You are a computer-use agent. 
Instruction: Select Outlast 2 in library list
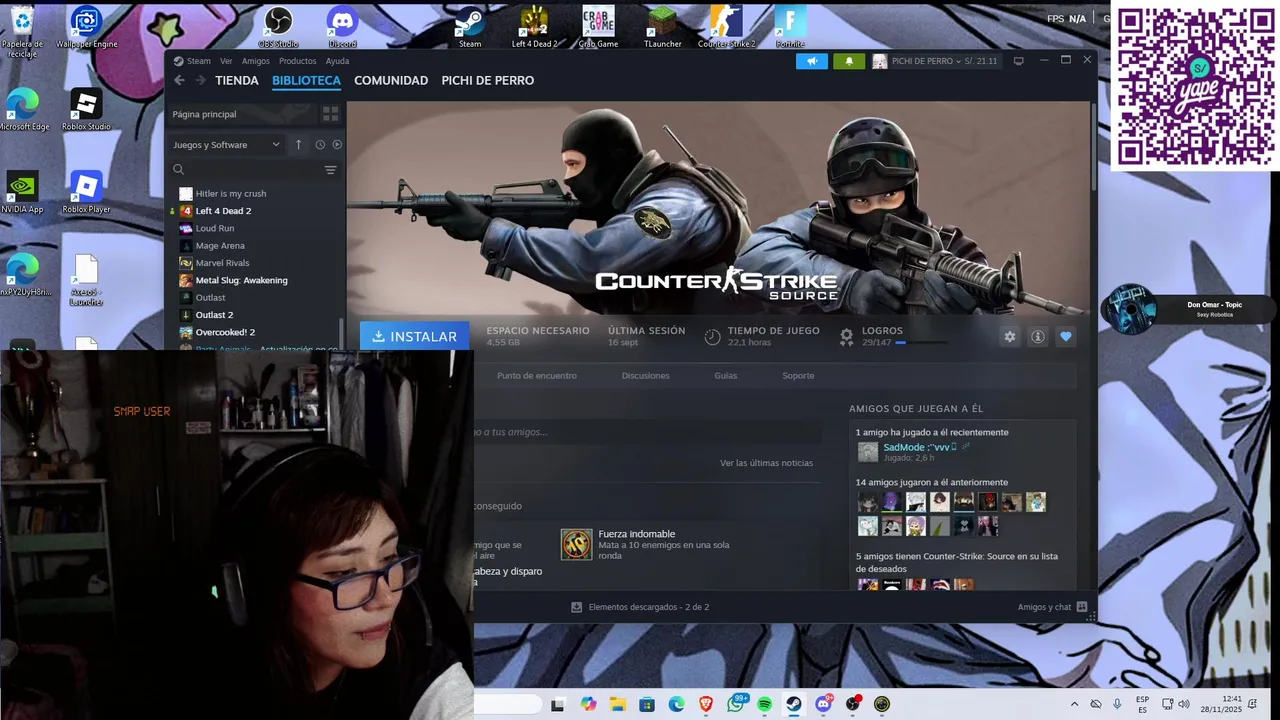[214, 315]
